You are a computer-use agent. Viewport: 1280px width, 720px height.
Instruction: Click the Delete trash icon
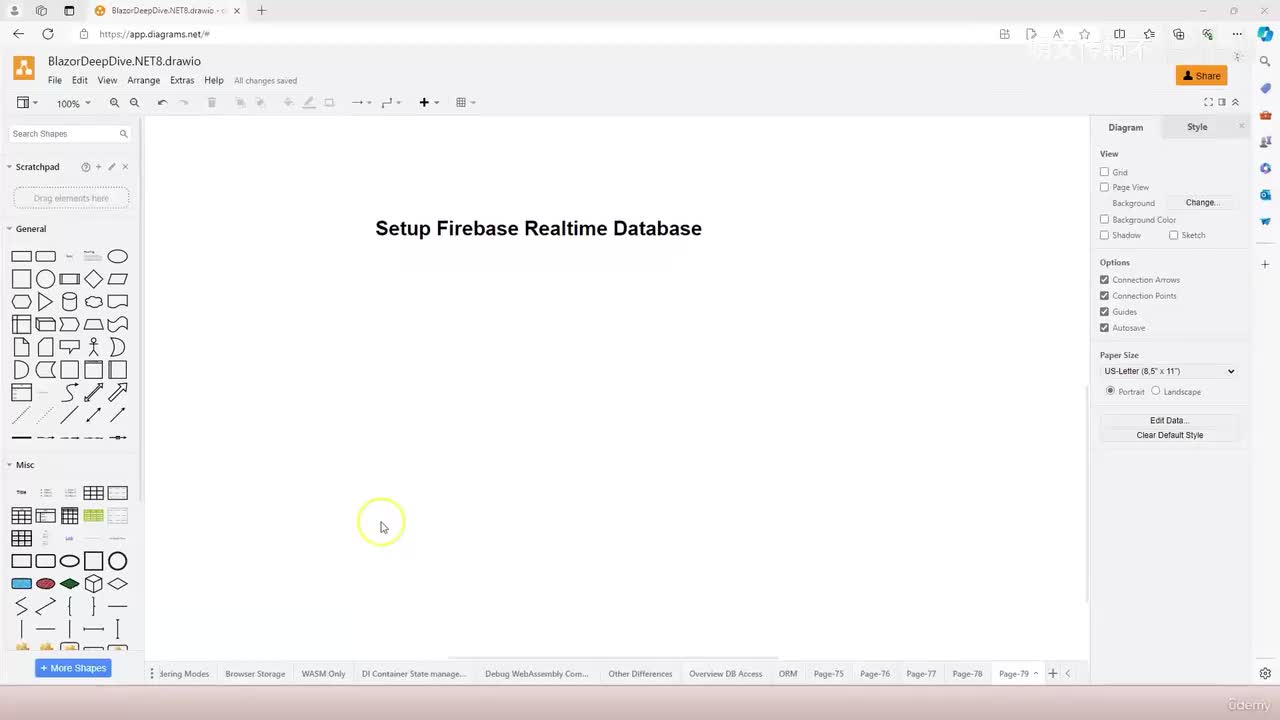[x=211, y=103]
